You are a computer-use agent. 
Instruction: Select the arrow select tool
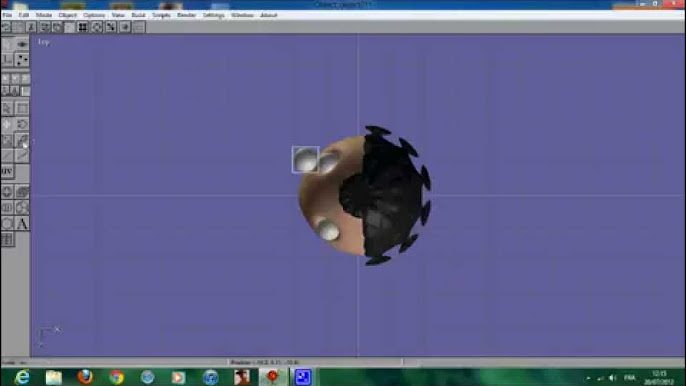tap(7, 108)
